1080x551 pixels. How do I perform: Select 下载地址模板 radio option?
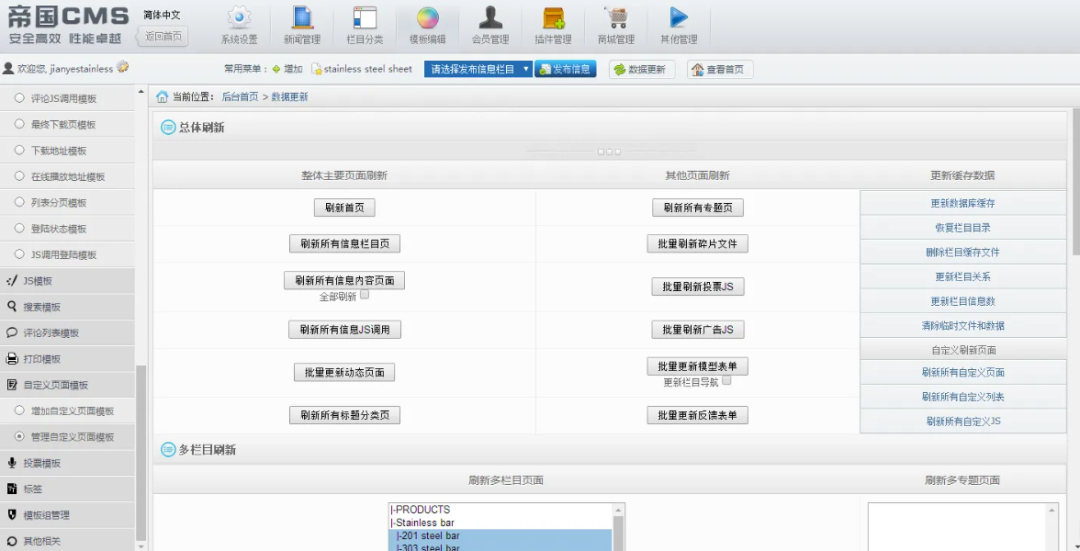point(19,150)
